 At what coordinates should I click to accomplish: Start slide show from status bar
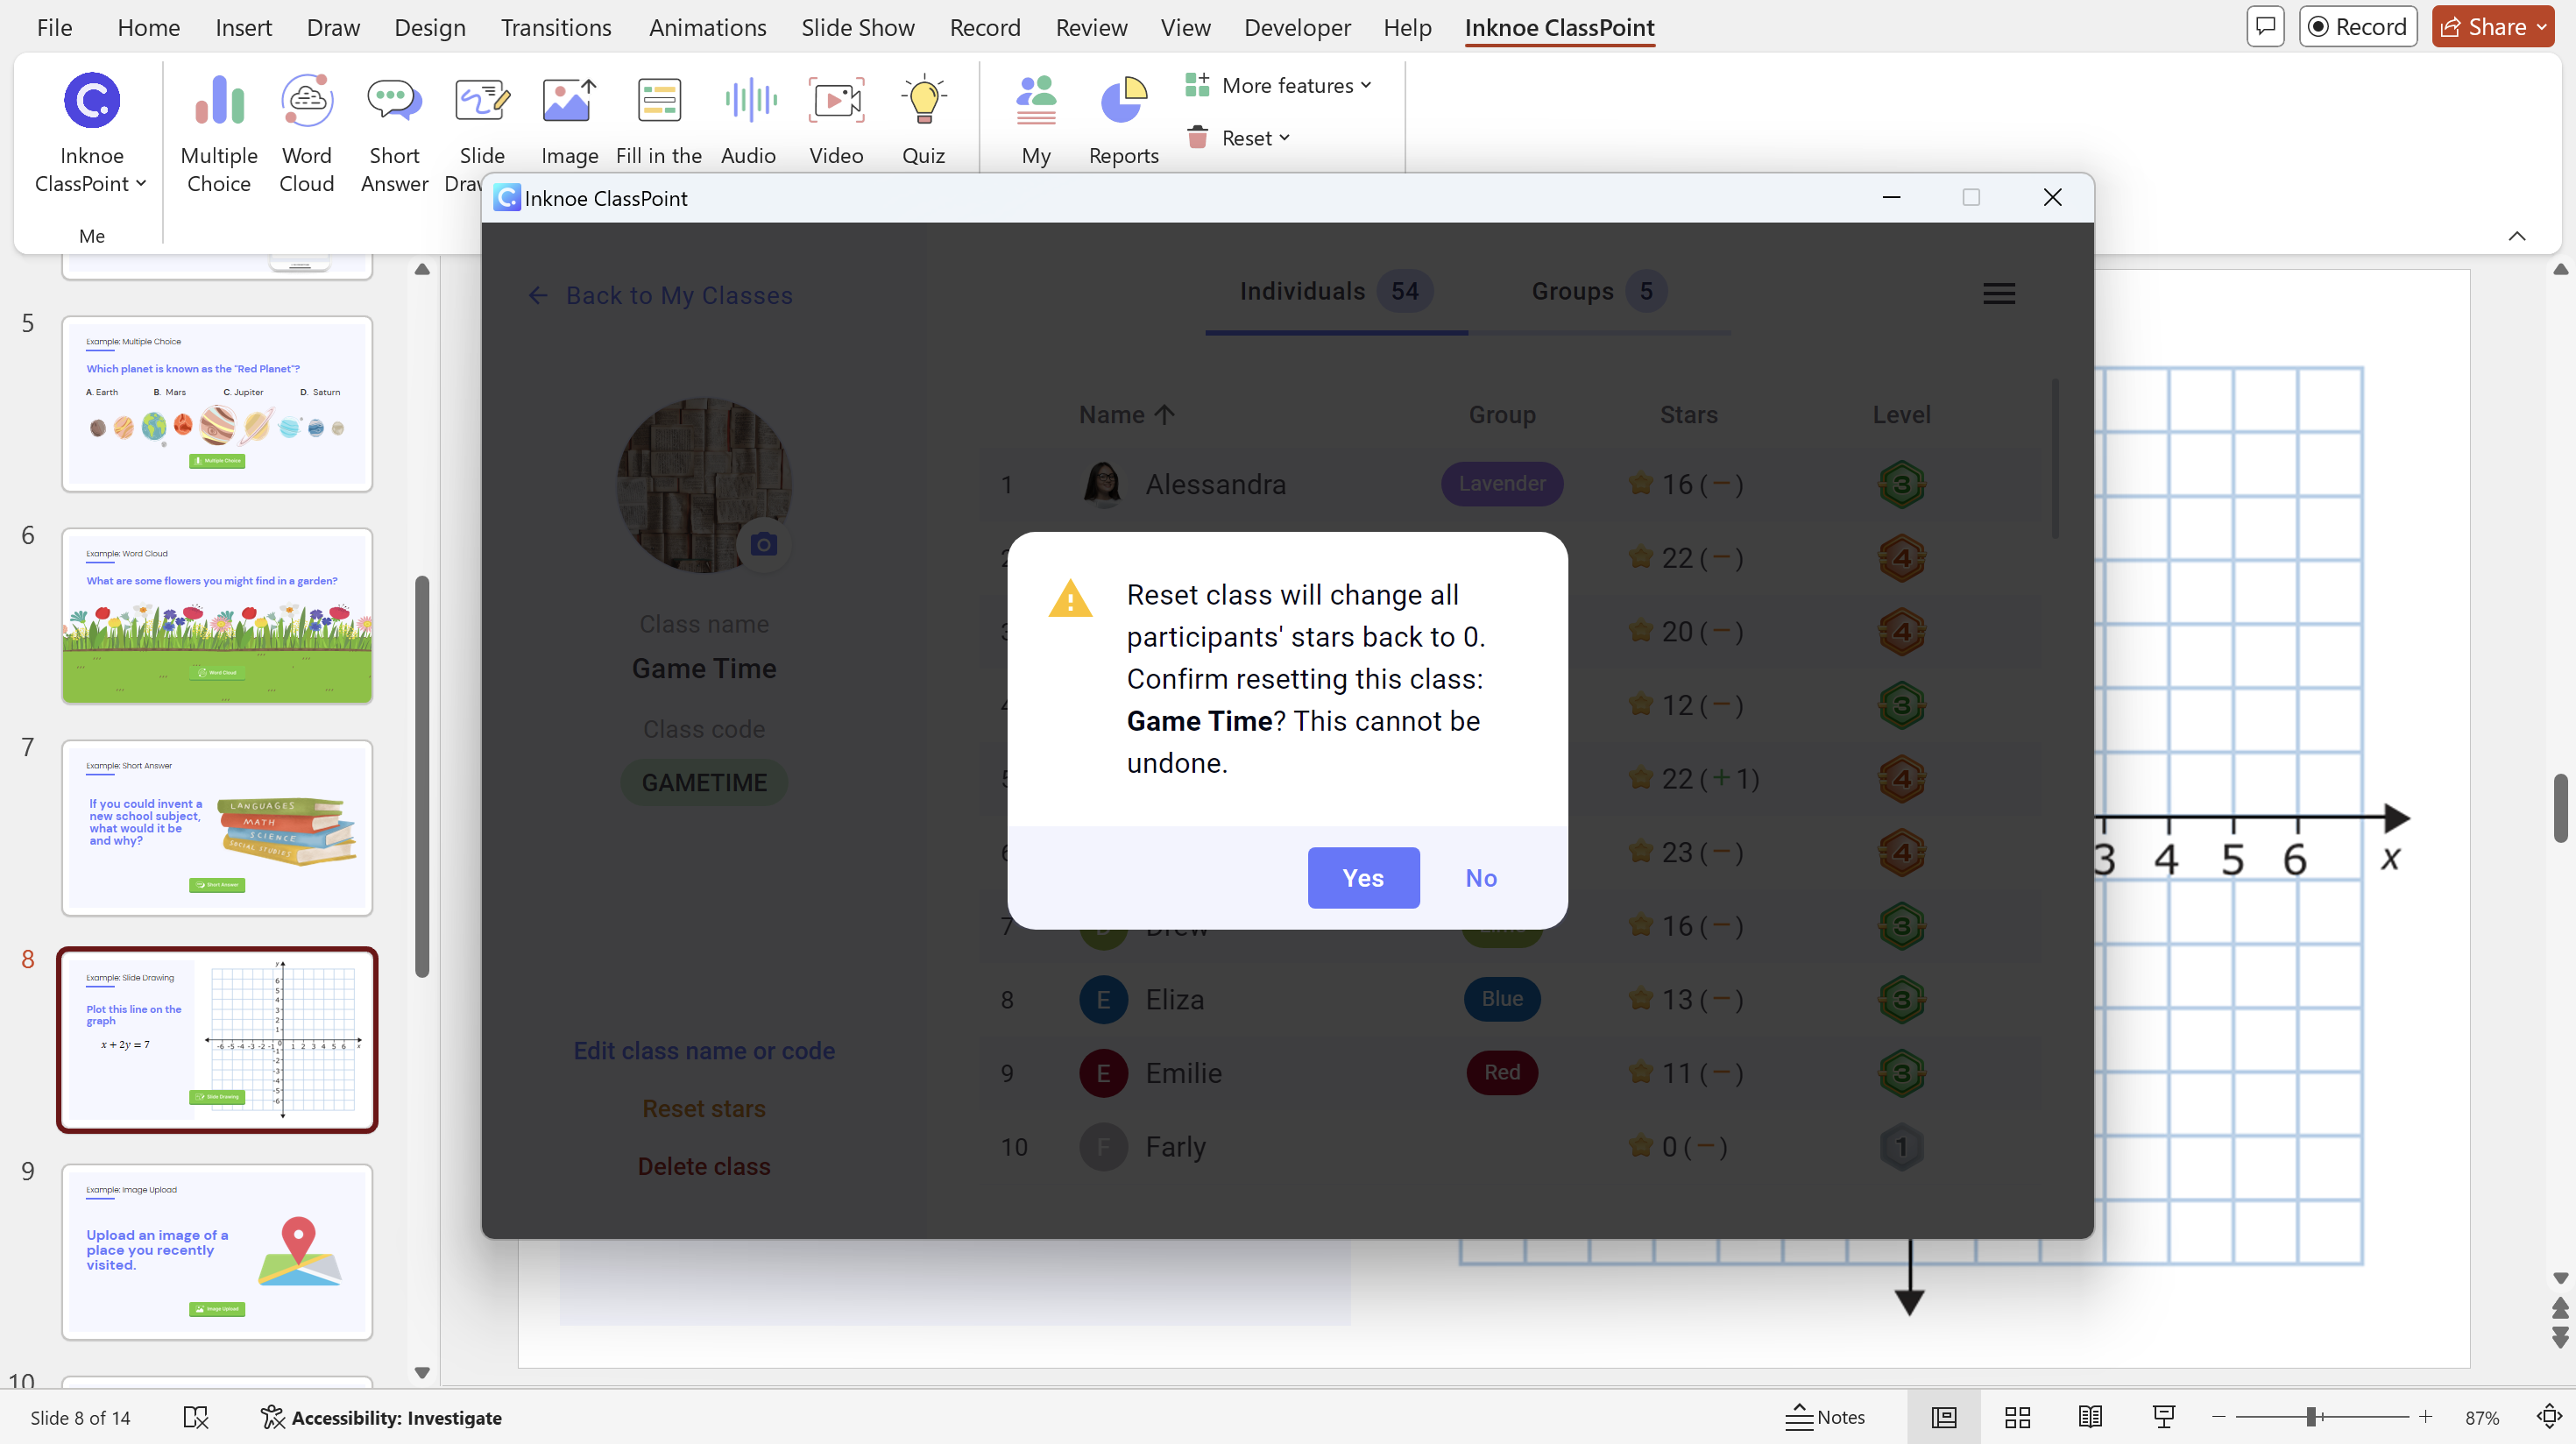click(x=2163, y=1416)
